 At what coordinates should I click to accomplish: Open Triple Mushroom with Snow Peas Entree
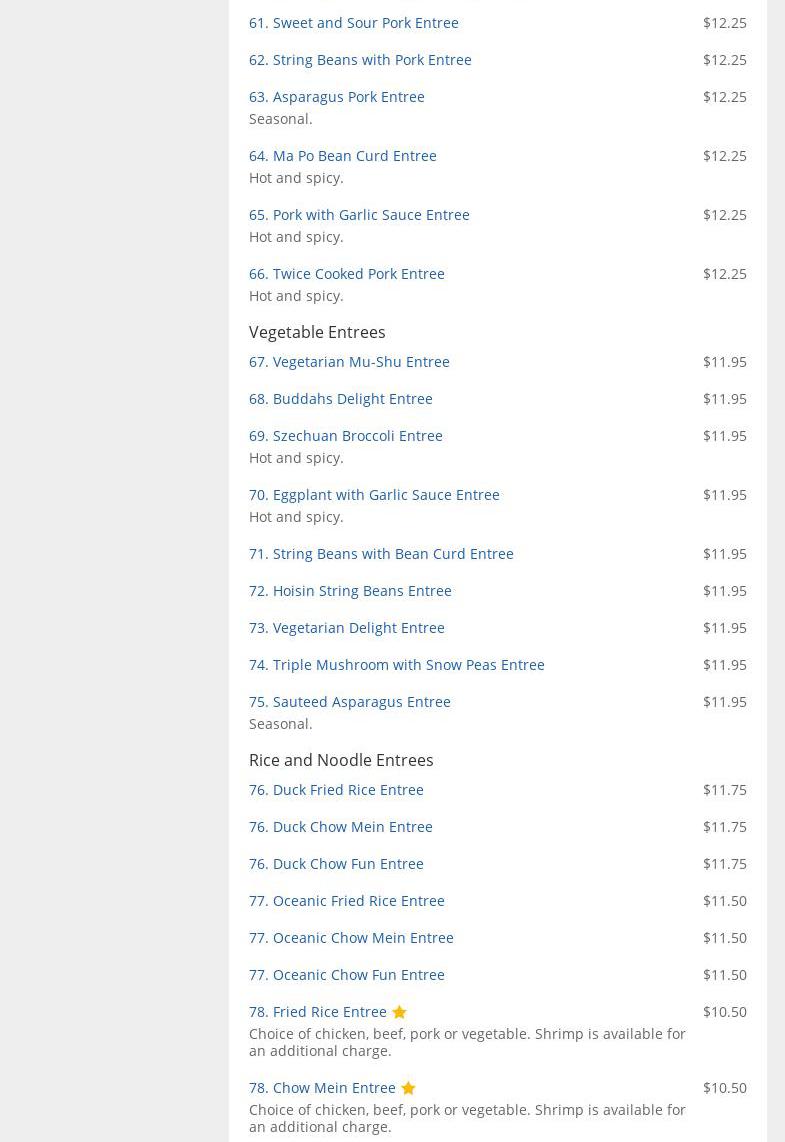click(x=396, y=664)
